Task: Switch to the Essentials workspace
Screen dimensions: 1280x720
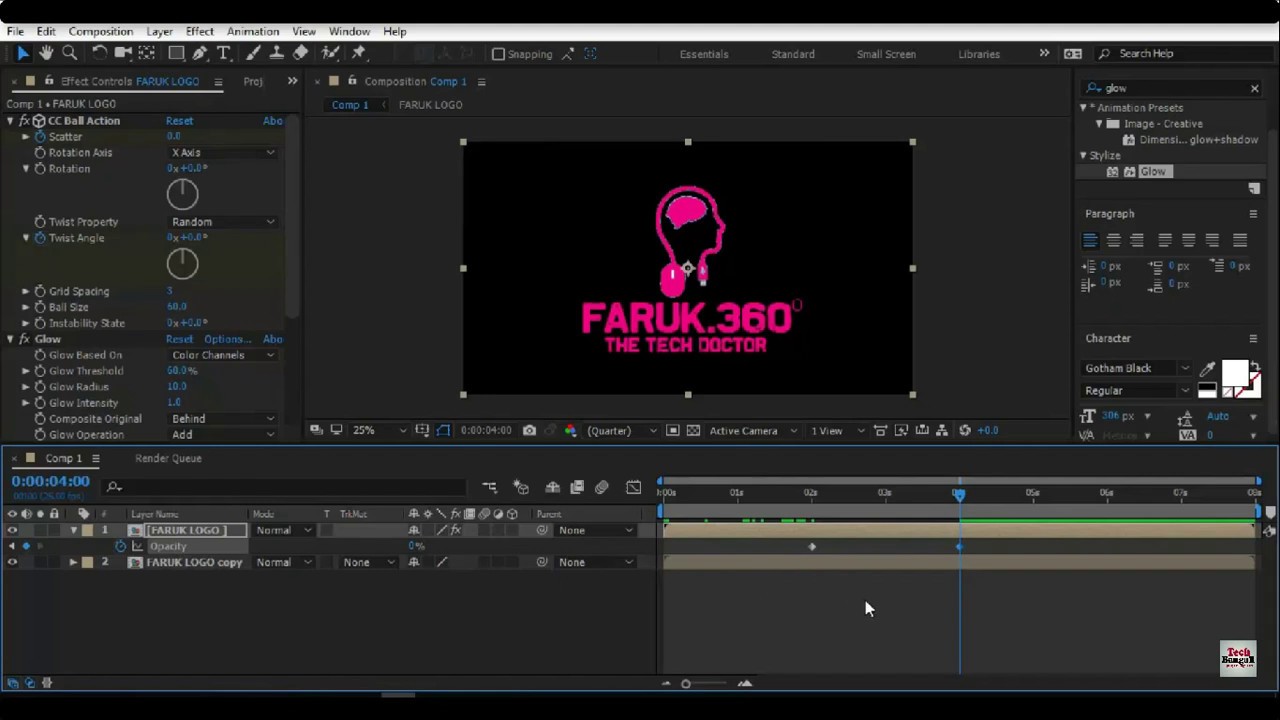Action: pos(704,54)
